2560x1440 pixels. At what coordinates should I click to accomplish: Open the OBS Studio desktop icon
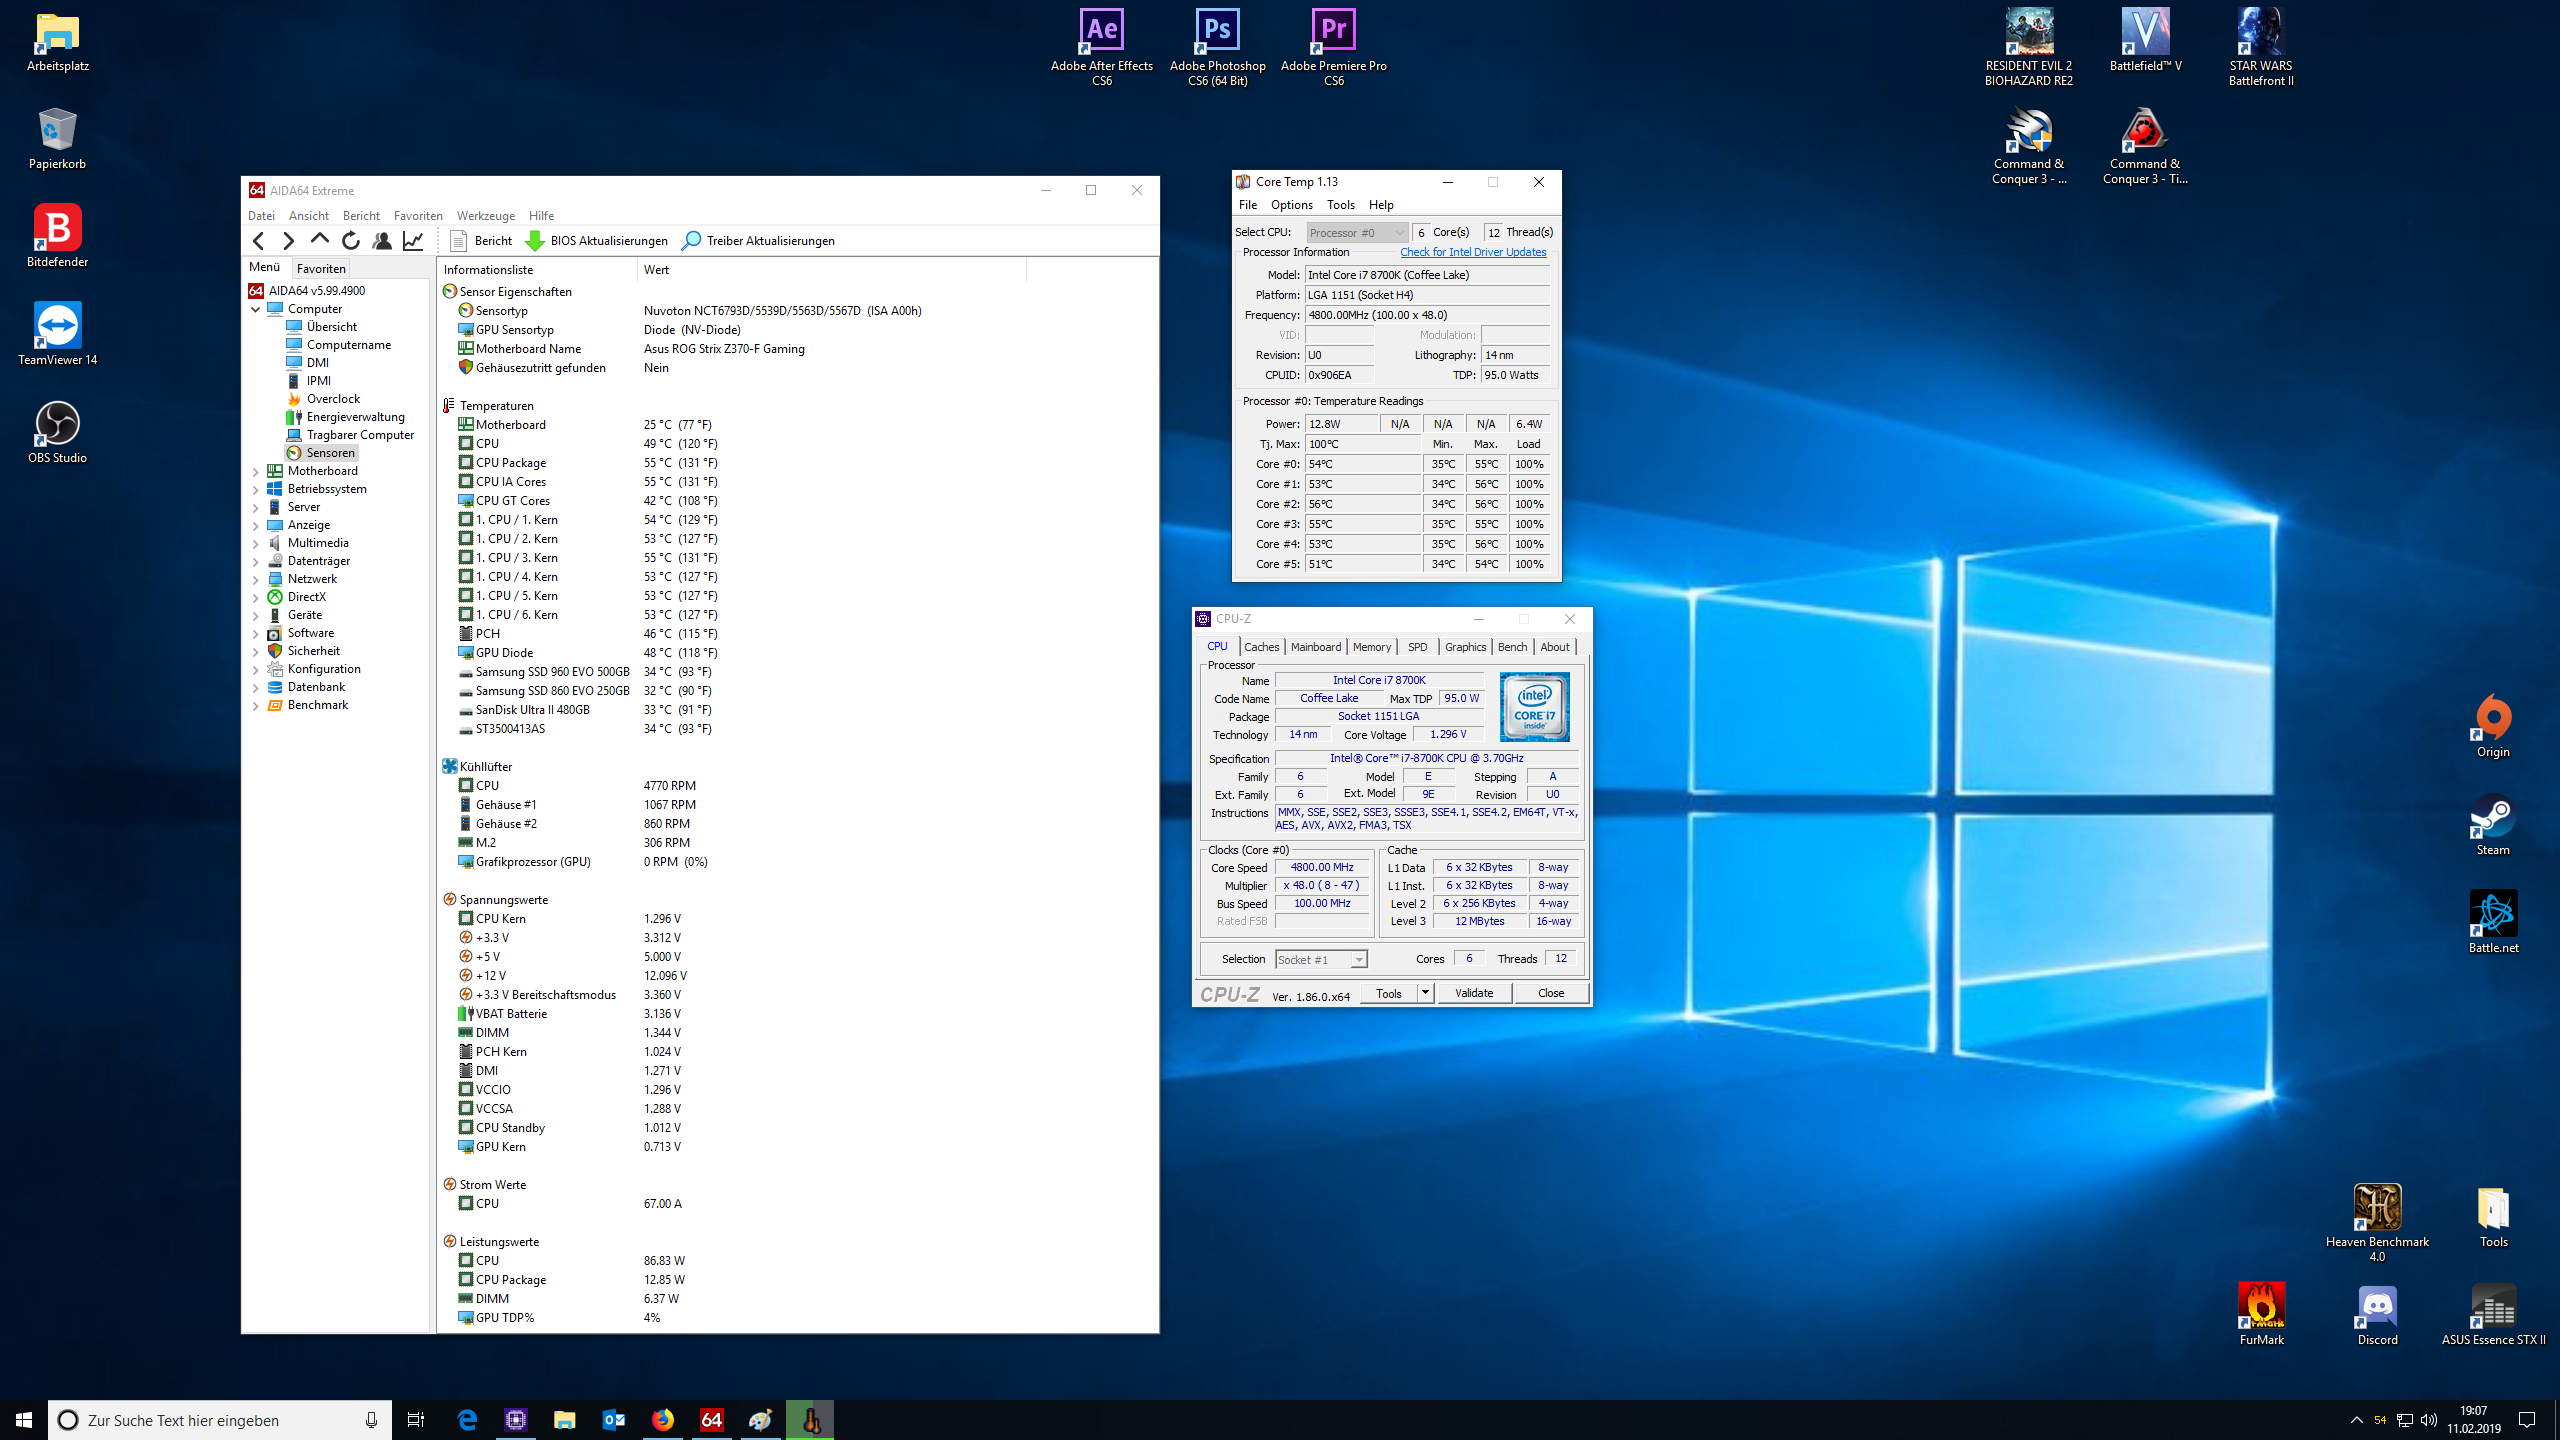(57, 432)
